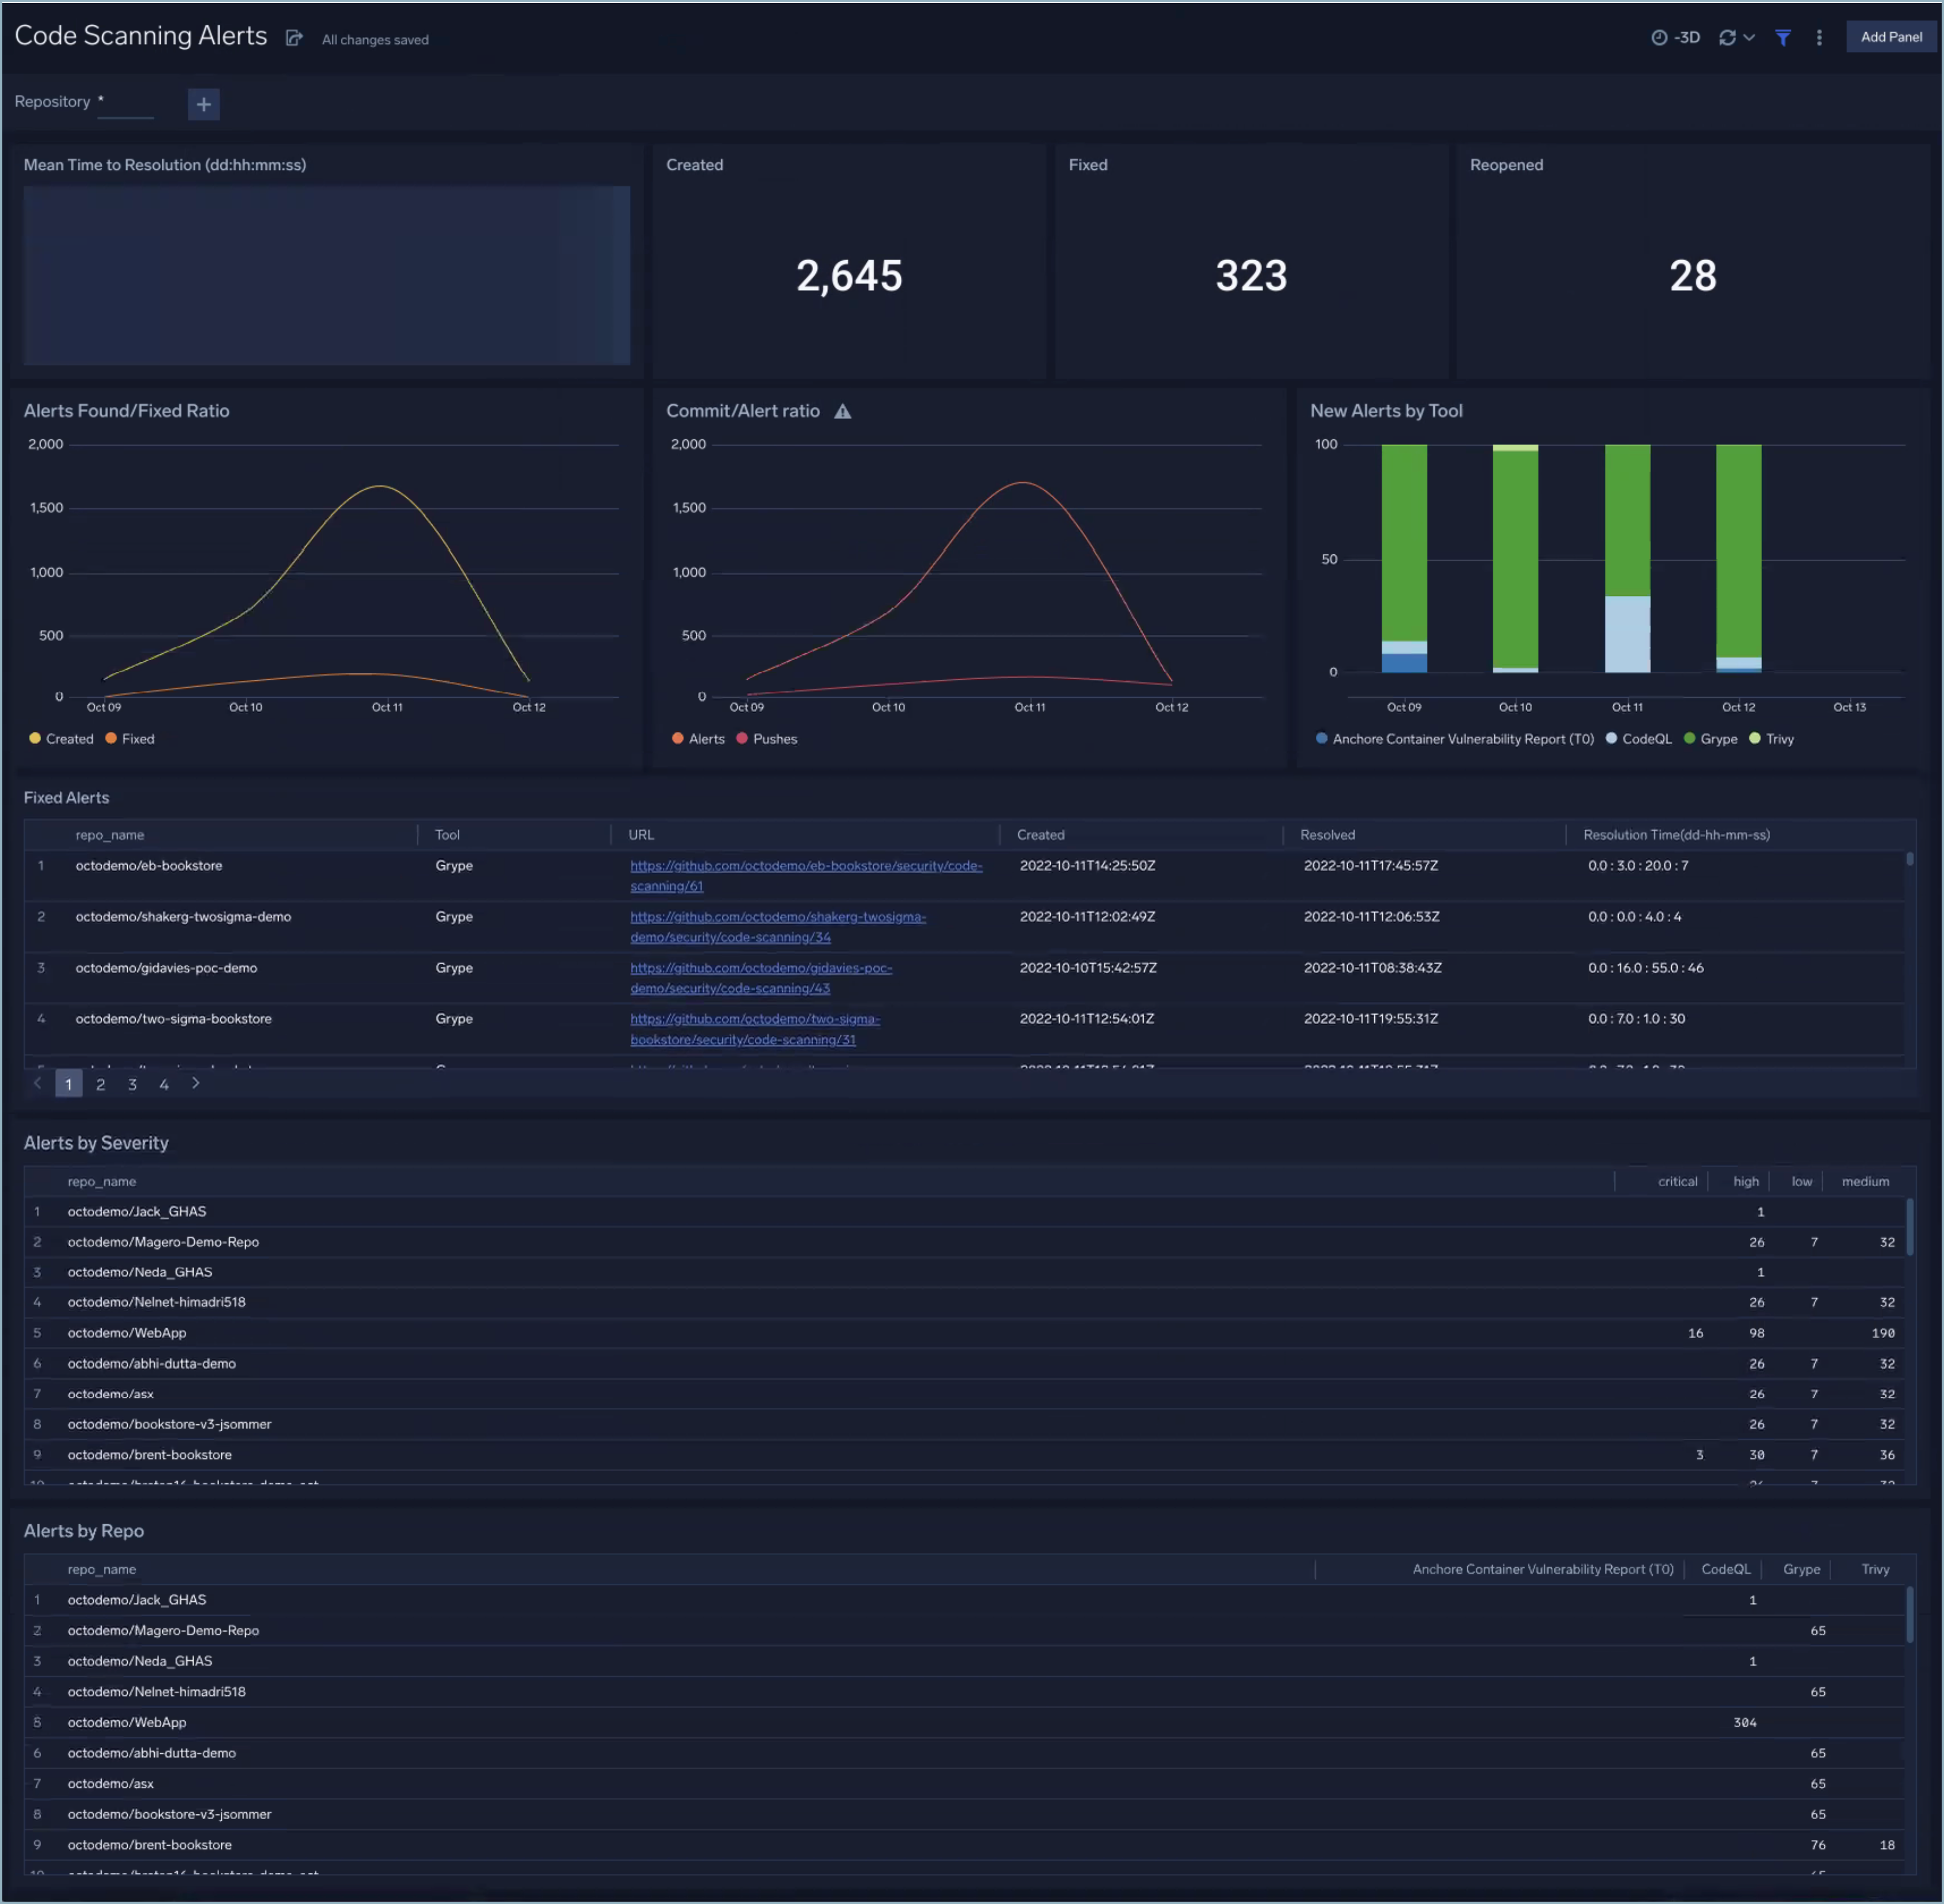Open the two-sigma-bookstore code-scanning/31 link
Screen dimensions: 1944x1904
tap(755, 1029)
